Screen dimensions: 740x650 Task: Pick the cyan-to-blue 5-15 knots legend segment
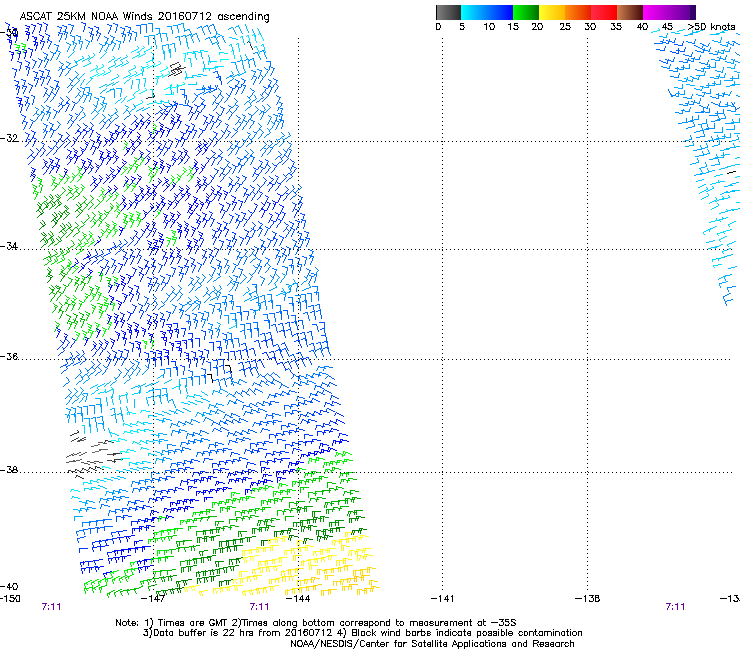[x=487, y=12]
